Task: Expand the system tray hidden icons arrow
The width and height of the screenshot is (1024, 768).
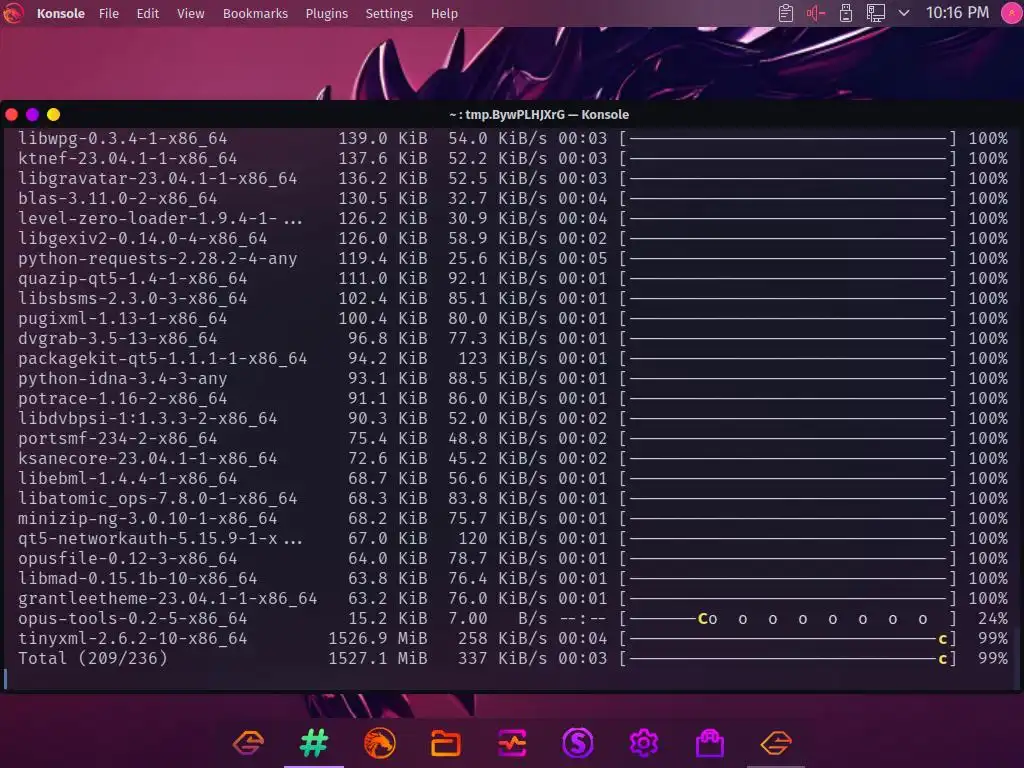Action: (x=904, y=13)
